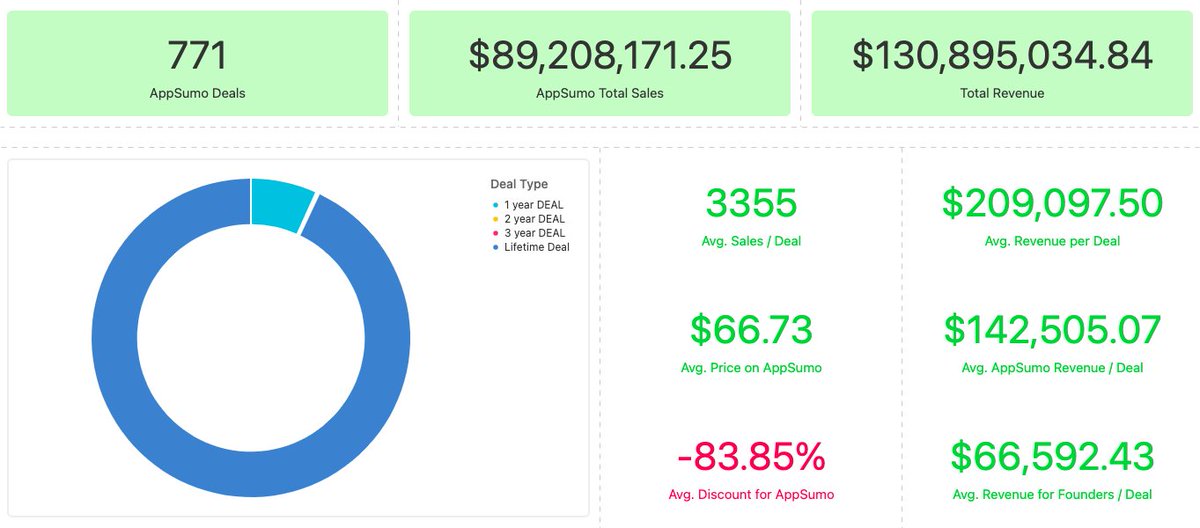Click the Deal Type legend title
The height and width of the screenshot is (528, 1200).
click(519, 184)
